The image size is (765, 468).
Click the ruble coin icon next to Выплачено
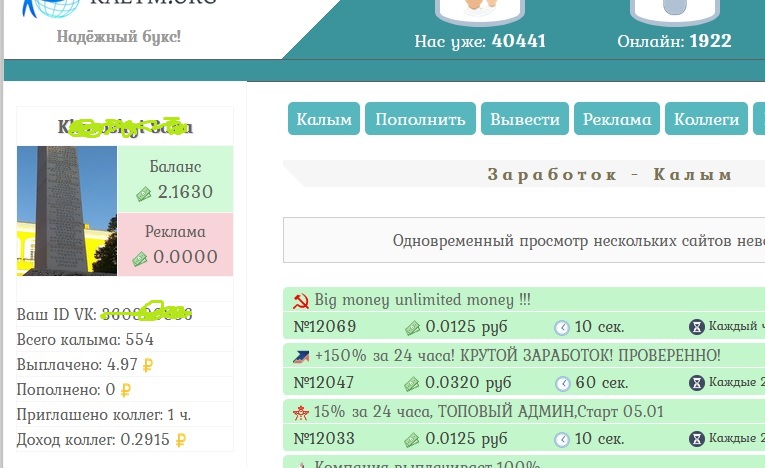147,365
